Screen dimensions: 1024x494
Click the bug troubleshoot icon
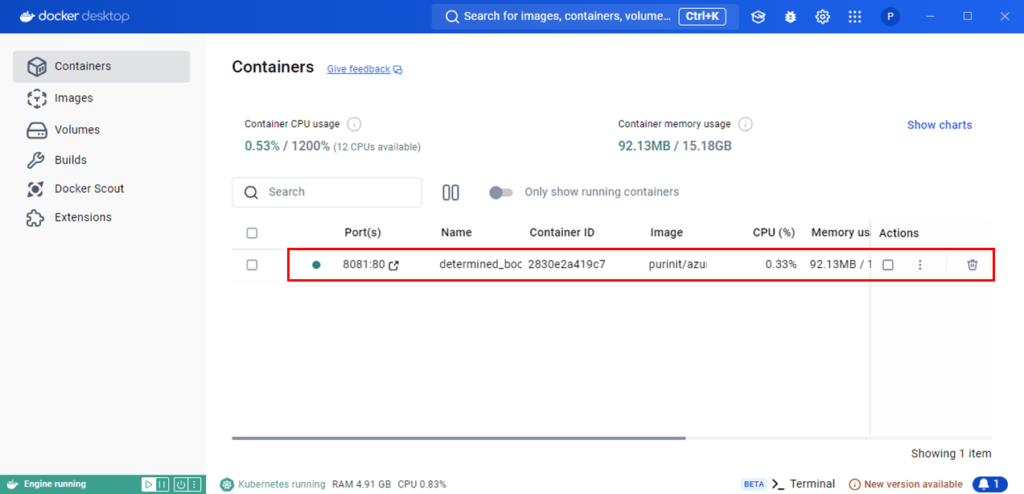(790, 17)
